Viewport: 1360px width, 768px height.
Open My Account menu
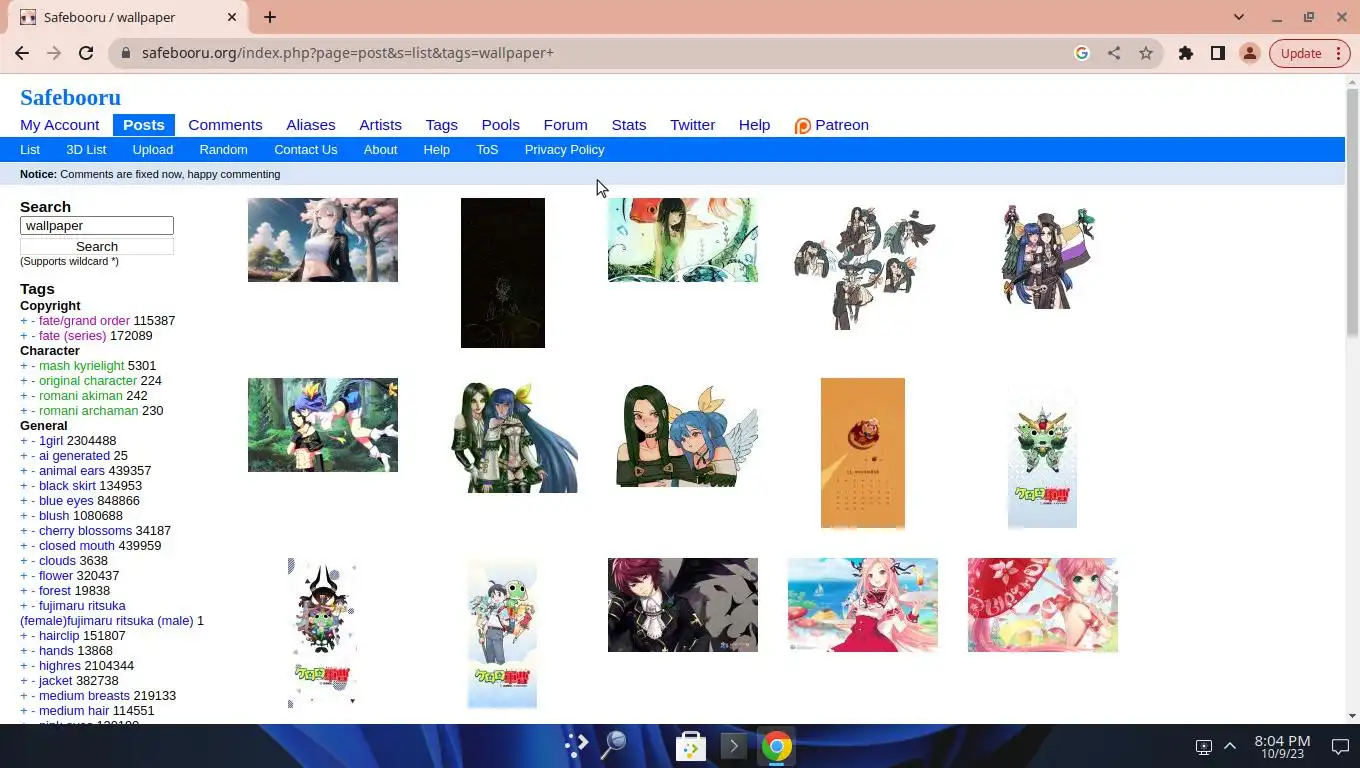[x=60, y=125]
